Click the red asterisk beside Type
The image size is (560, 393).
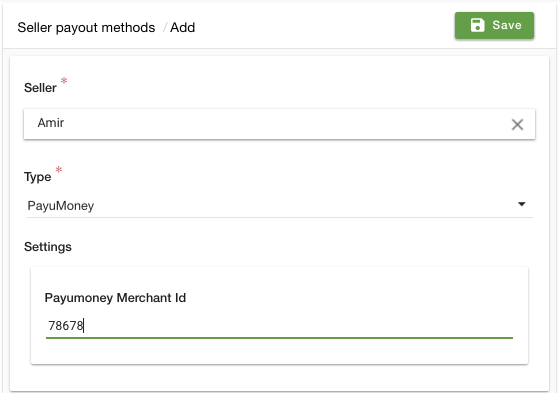[x=59, y=170]
